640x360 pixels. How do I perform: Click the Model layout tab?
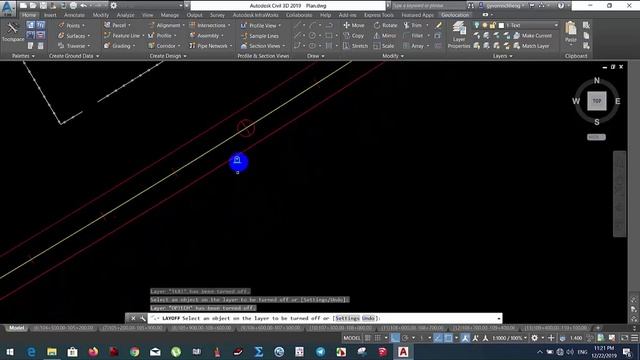coord(17,328)
